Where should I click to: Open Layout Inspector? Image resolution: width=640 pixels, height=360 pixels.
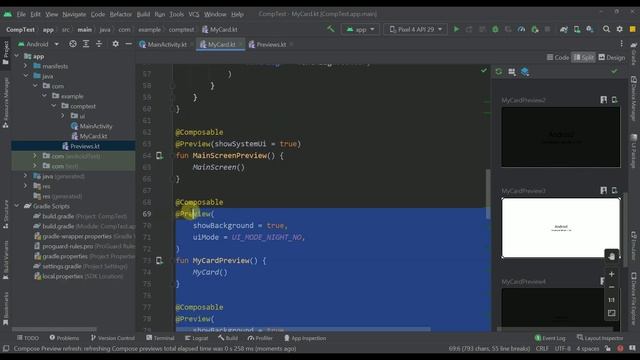[x=600, y=338]
